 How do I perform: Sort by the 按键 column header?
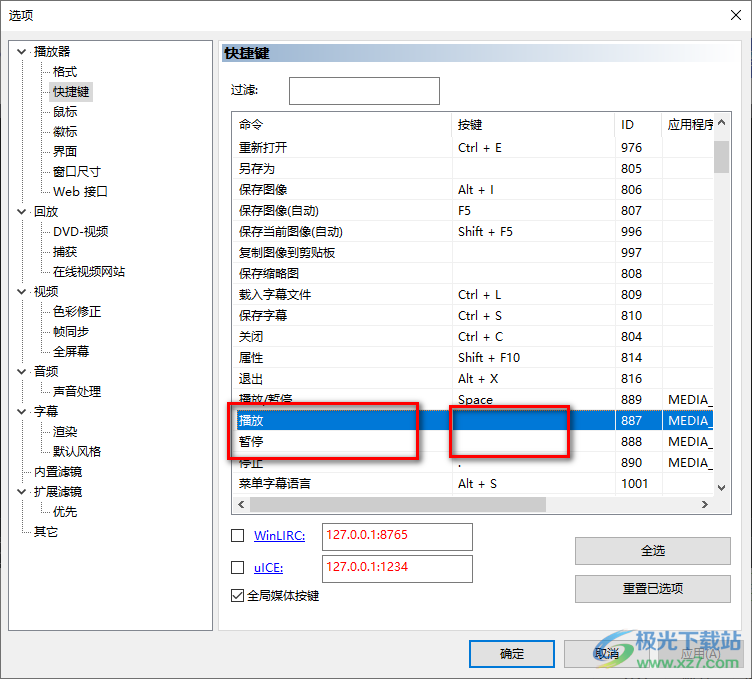point(532,125)
